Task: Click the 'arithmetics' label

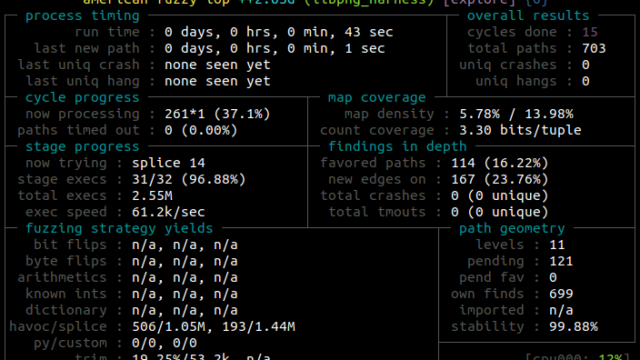Action: (62, 277)
